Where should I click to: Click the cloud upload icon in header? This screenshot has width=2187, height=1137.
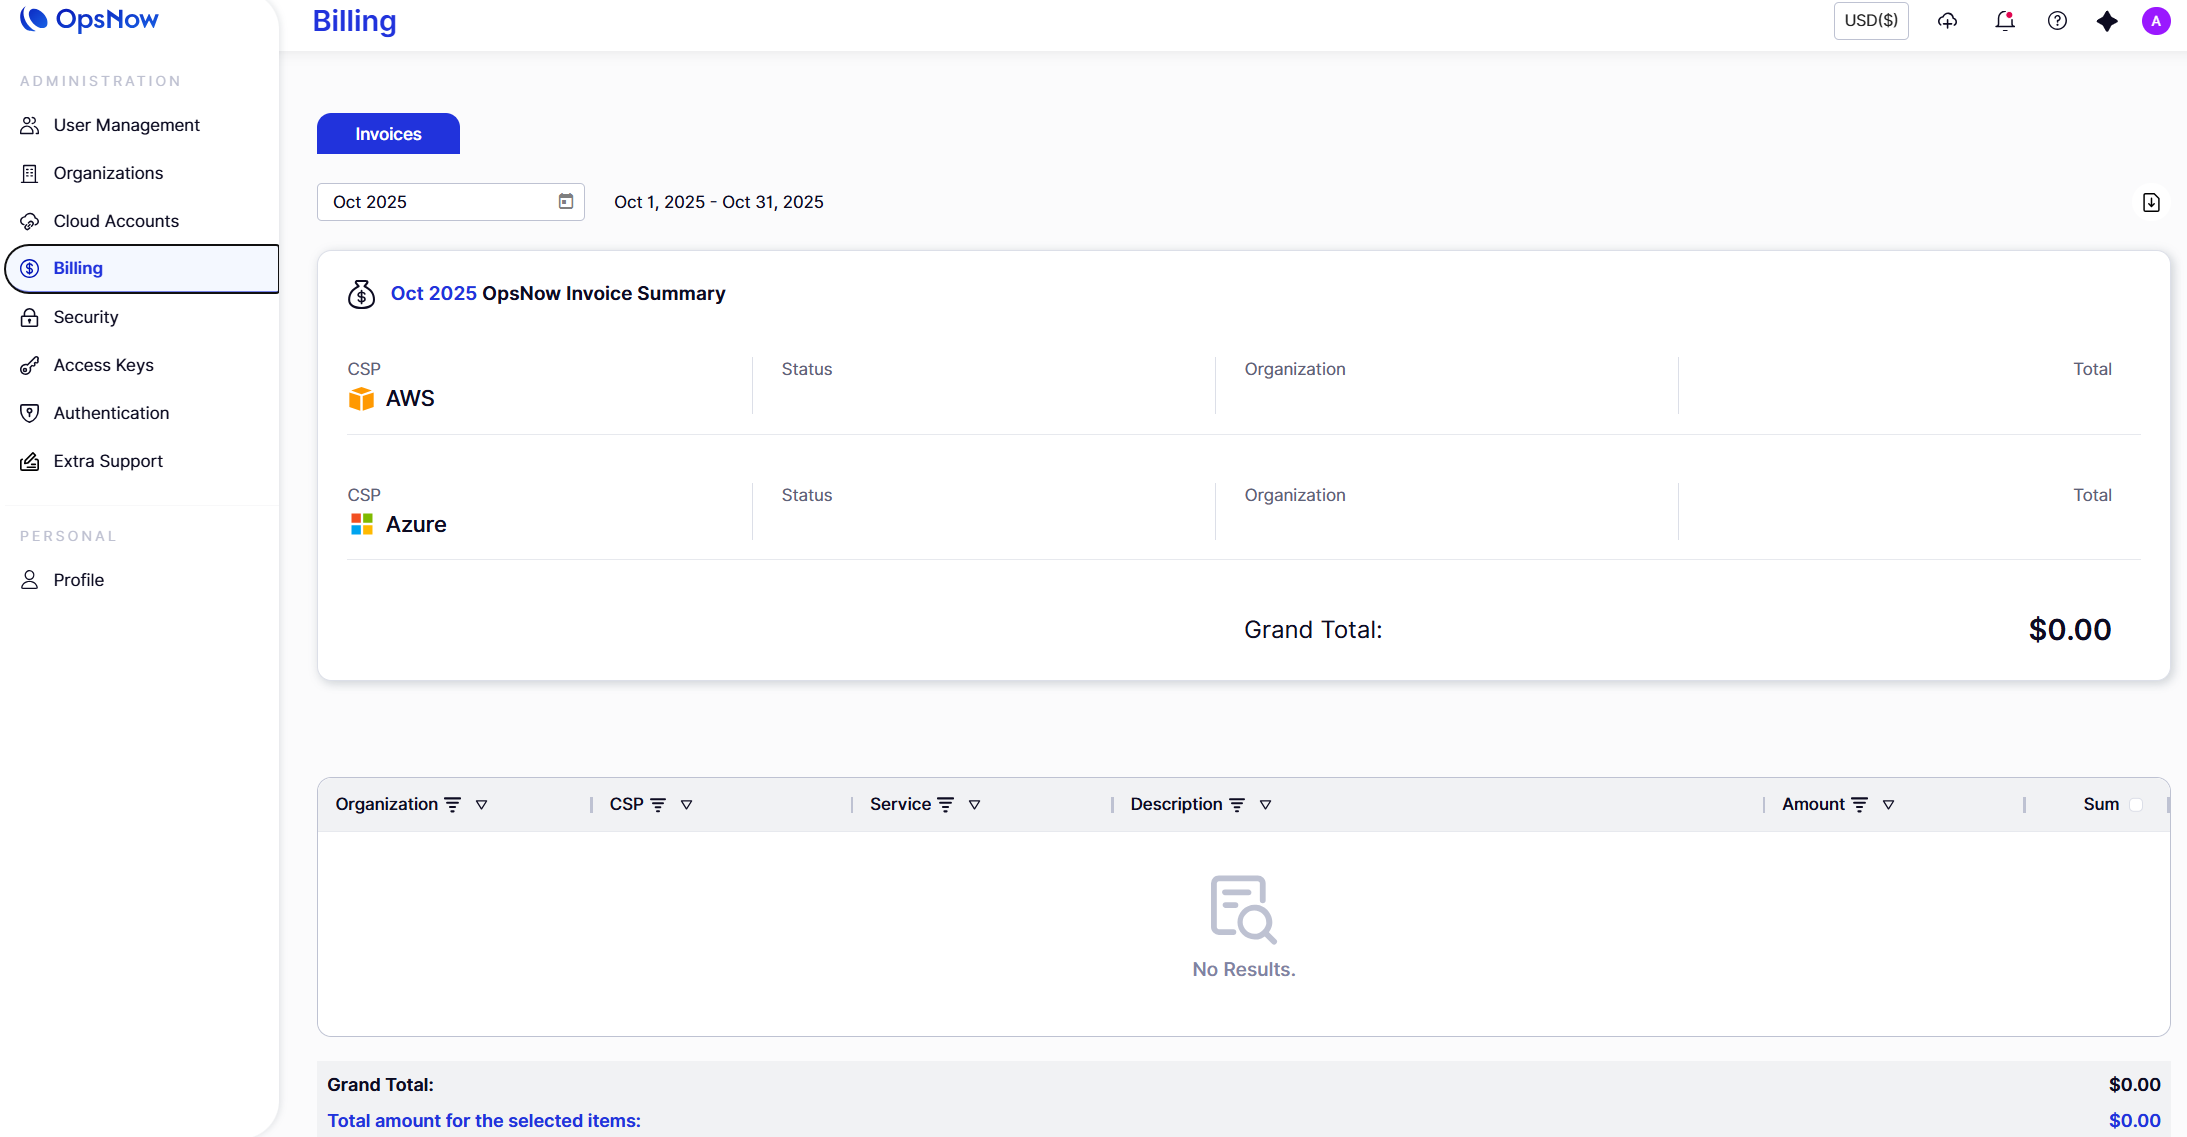1947,21
